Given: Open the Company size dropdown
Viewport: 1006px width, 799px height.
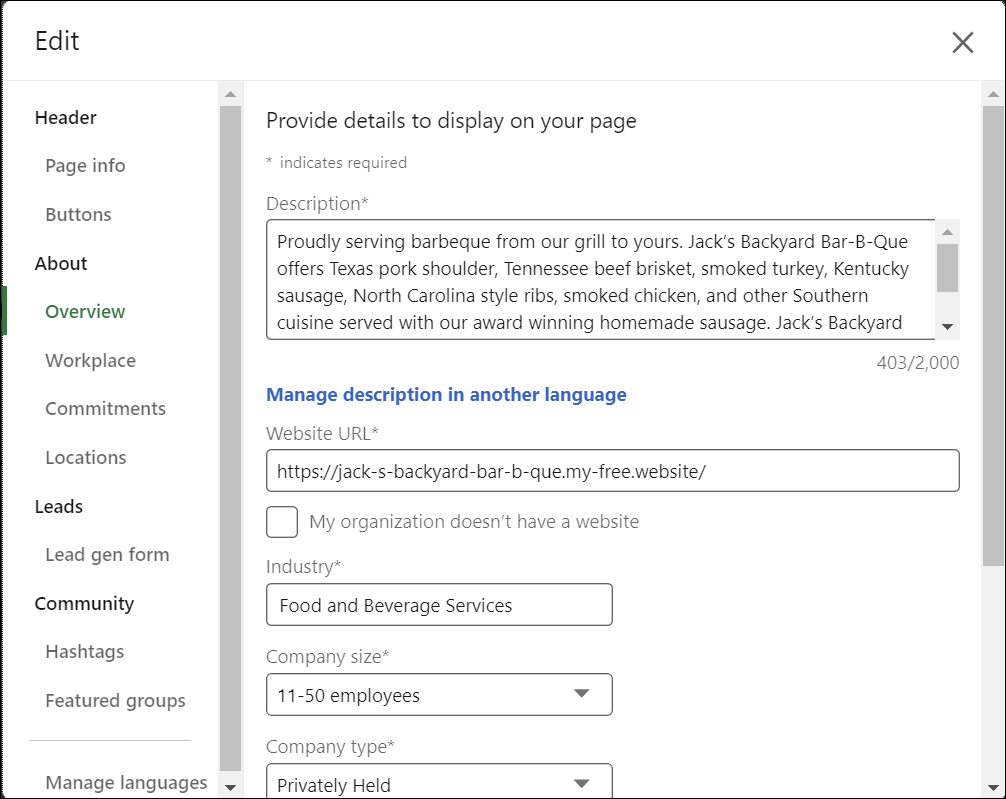Looking at the screenshot, I should click(x=439, y=694).
